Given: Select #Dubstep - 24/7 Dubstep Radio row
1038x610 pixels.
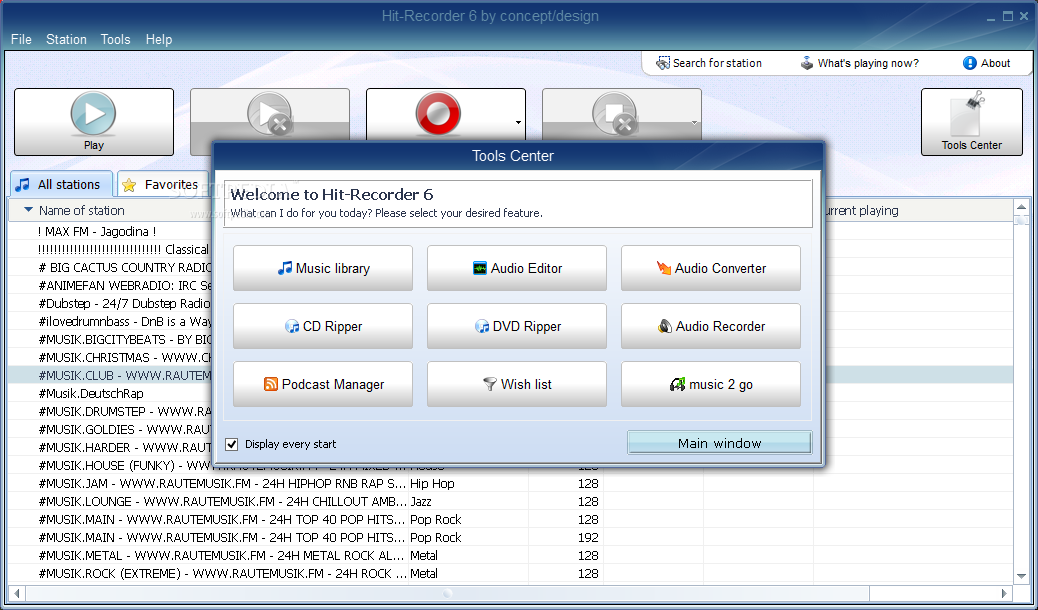Looking at the screenshot, I should pos(110,303).
